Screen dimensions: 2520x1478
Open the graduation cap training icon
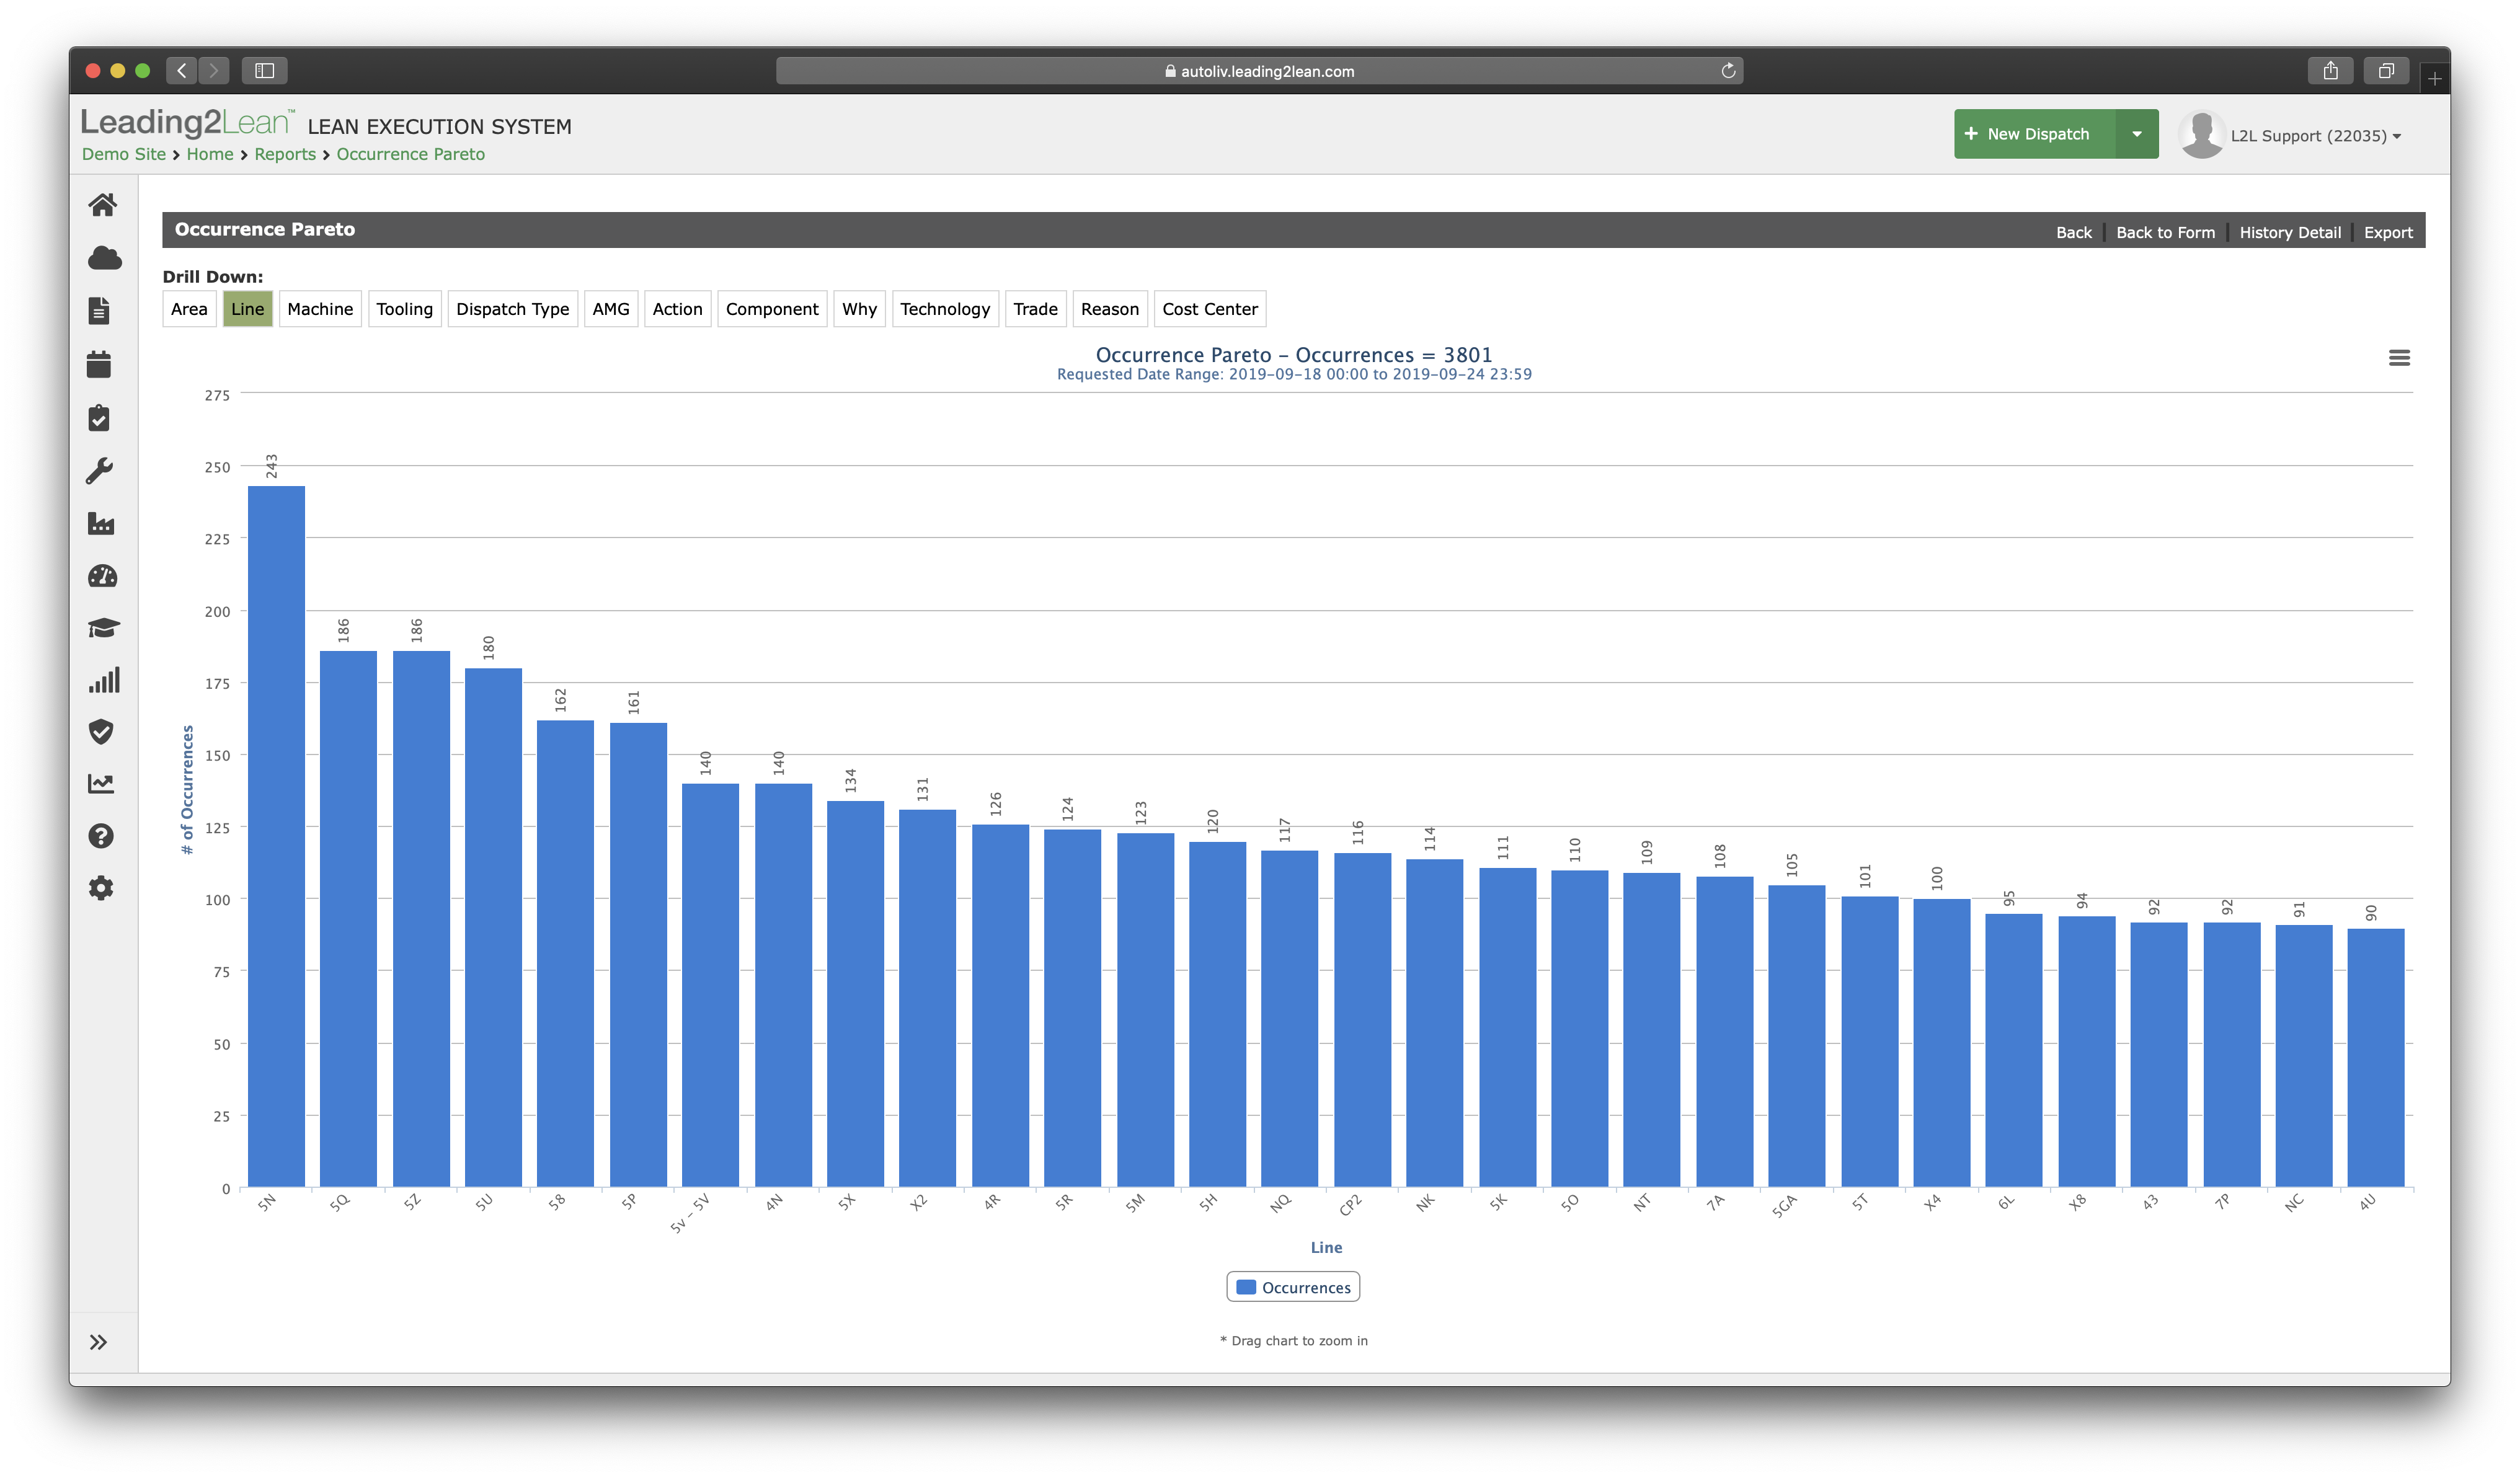click(103, 628)
